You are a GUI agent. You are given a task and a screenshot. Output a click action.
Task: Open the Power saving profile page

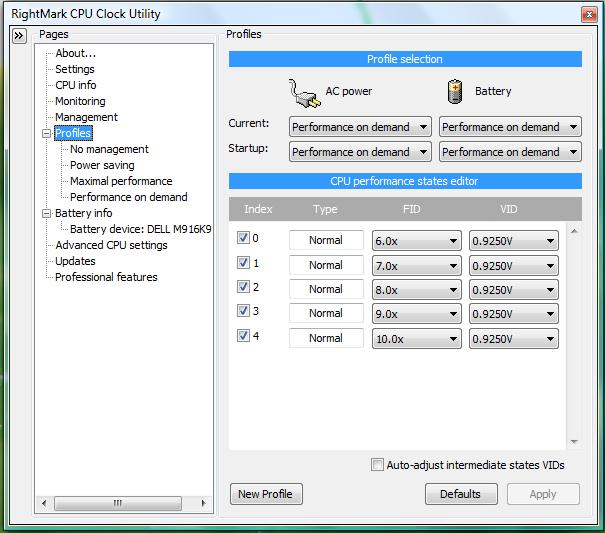(102, 165)
